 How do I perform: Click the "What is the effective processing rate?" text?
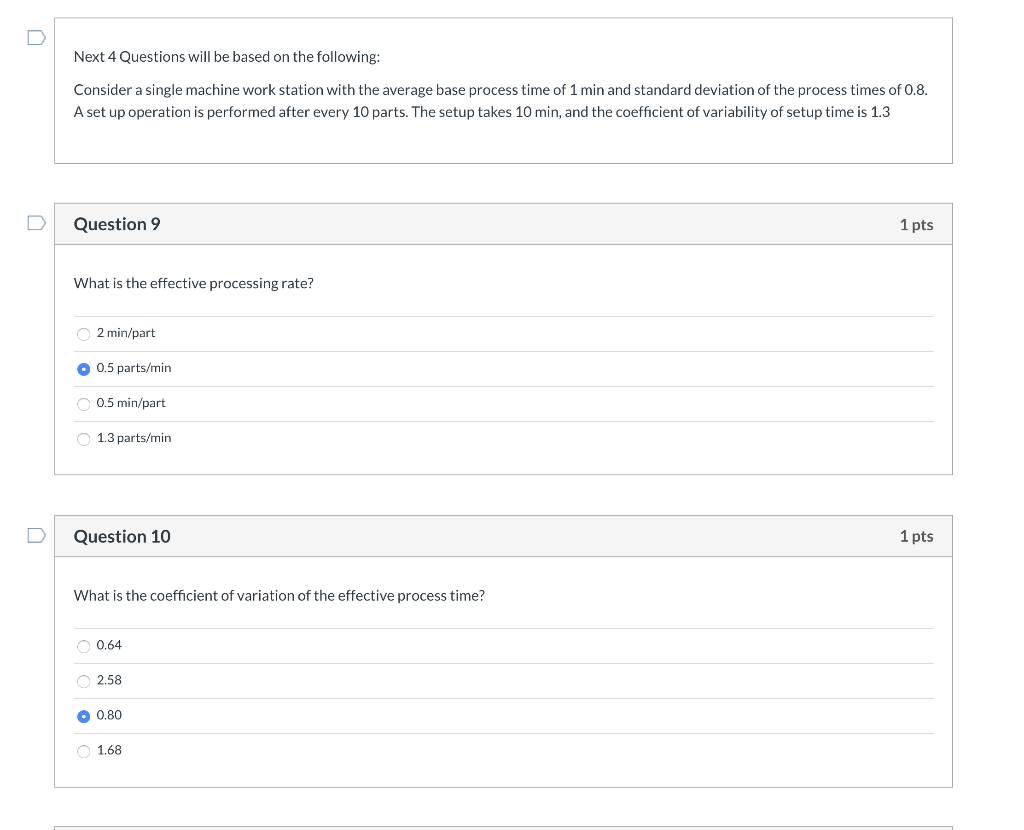tap(194, 284)
